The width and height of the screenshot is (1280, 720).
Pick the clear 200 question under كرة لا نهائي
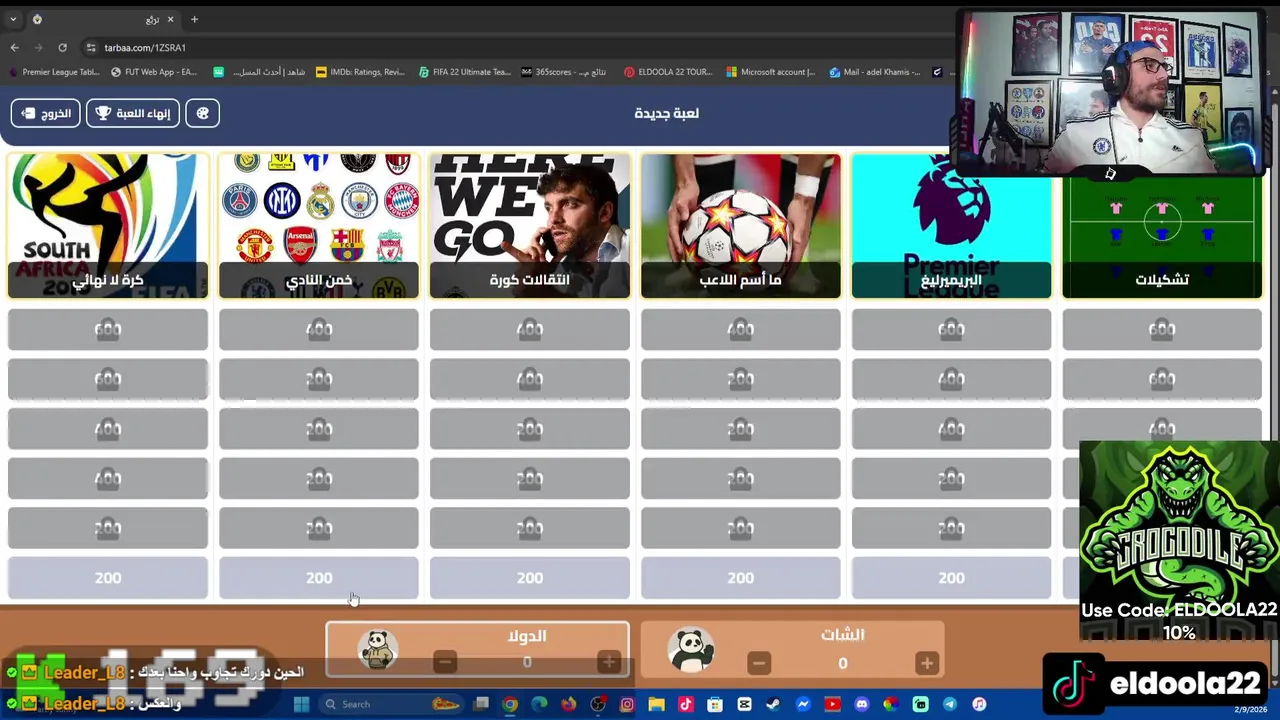(x=108, y=578)
